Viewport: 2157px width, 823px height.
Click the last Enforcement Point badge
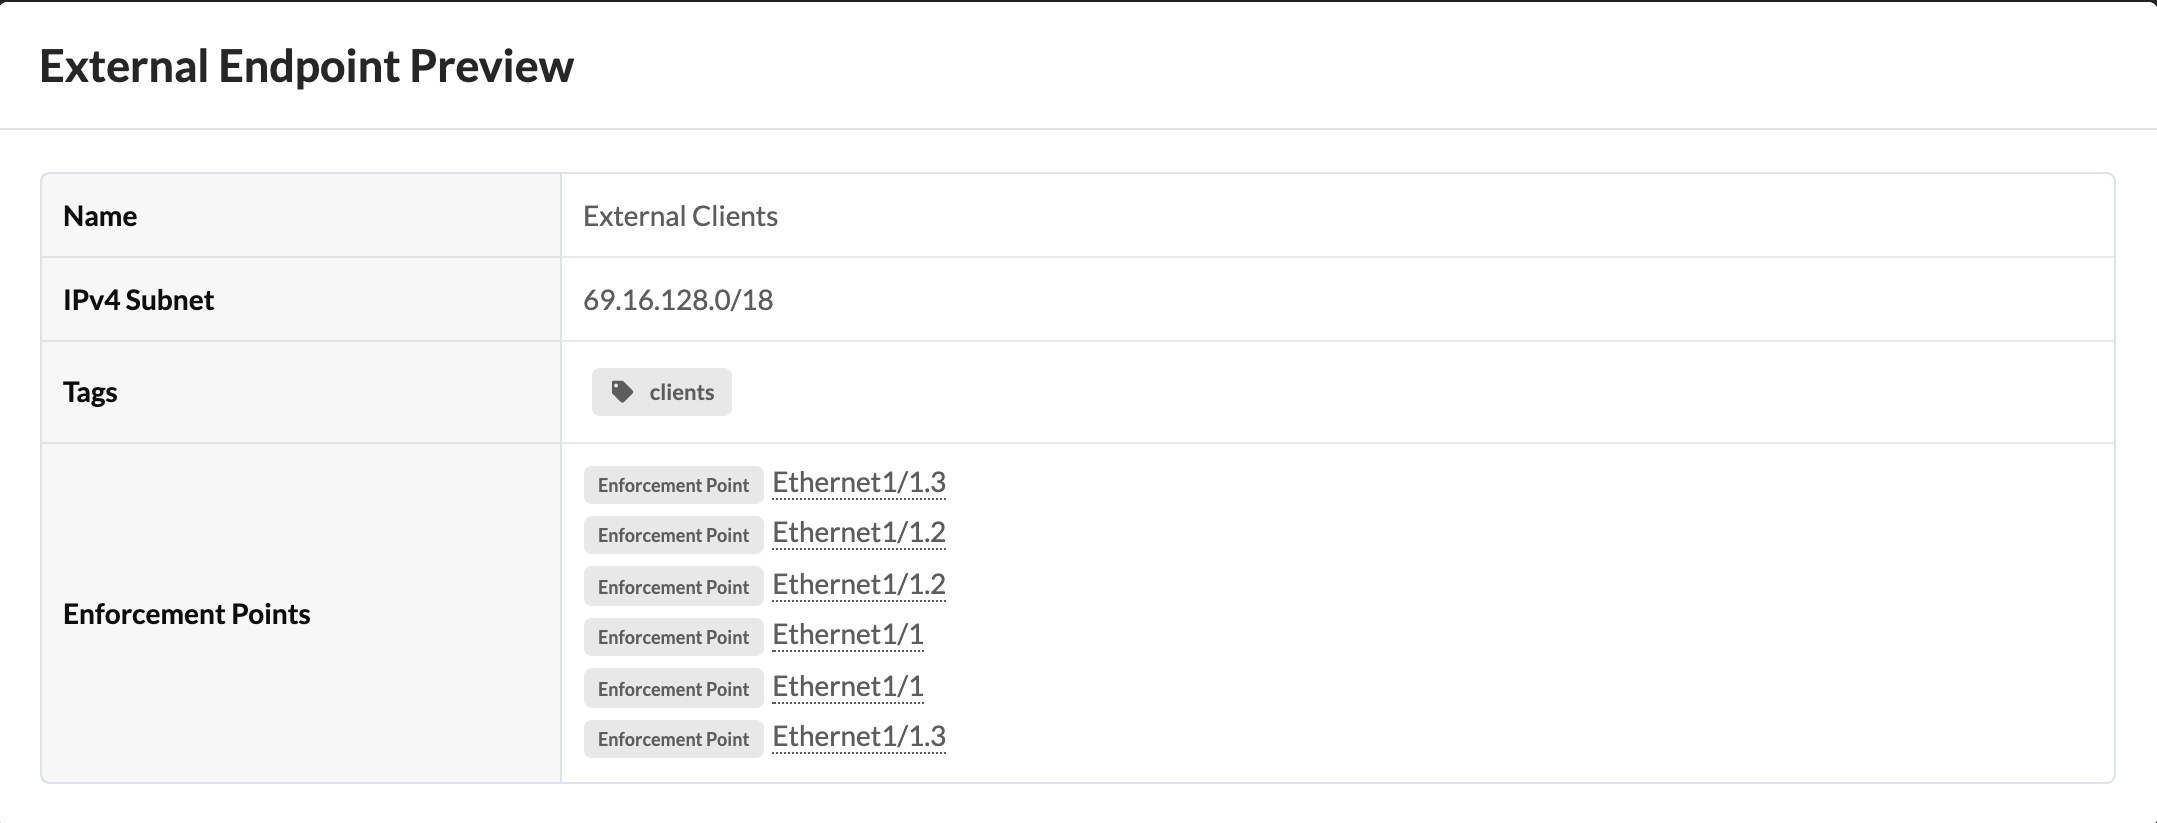tap(673, 739)
